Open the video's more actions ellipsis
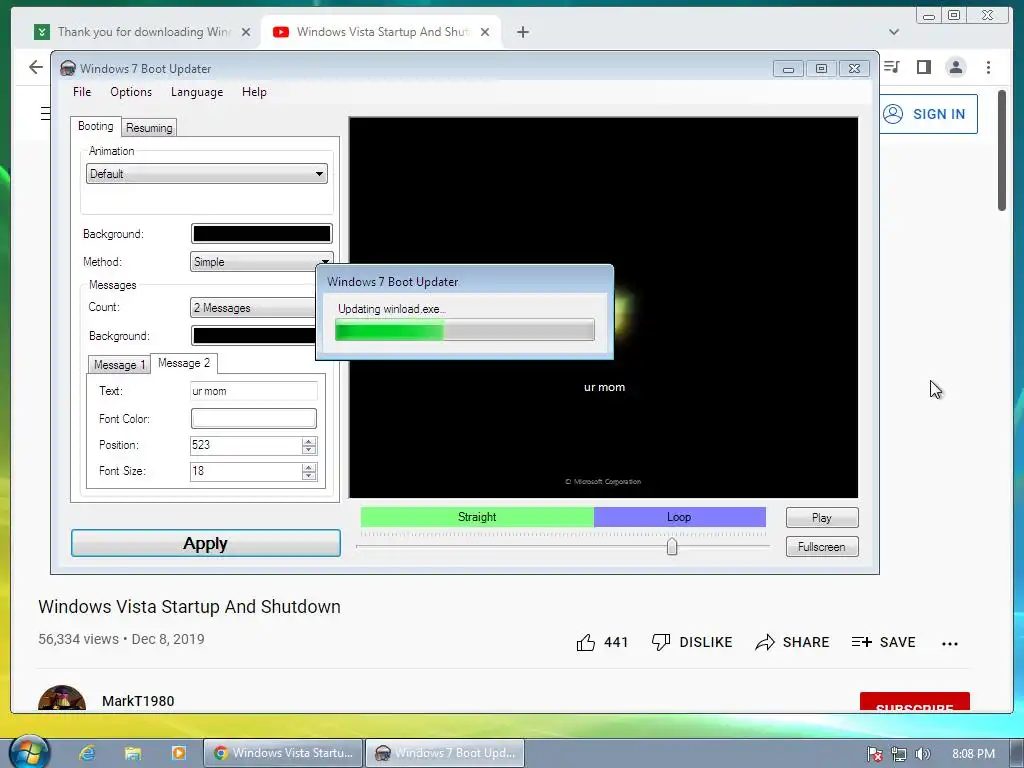Viewport: 1024px width, 768px height. [x=950, y=643]
